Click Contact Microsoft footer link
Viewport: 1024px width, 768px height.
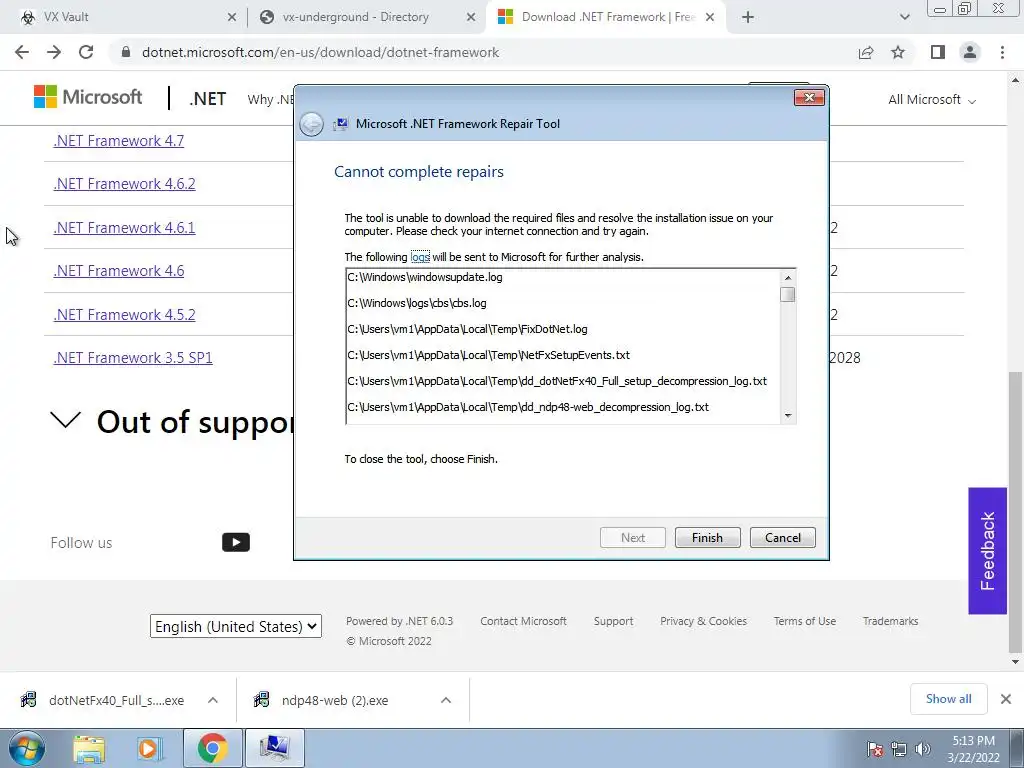pos(523,621)
